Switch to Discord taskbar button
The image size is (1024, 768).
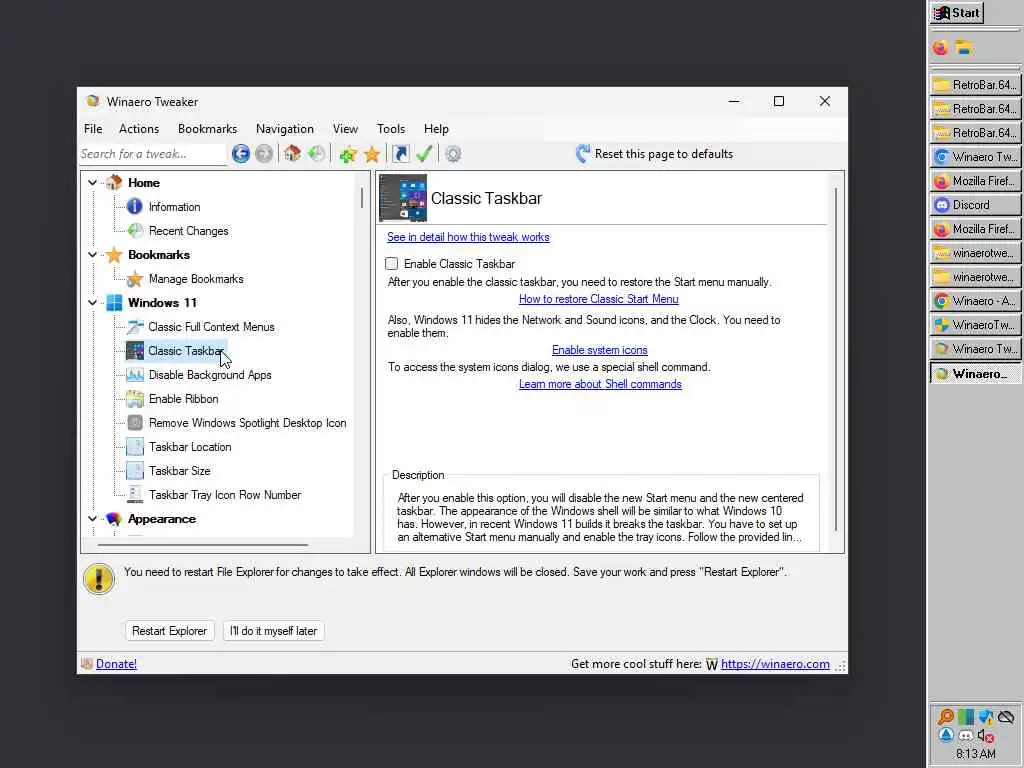click(x=976, y=205)
